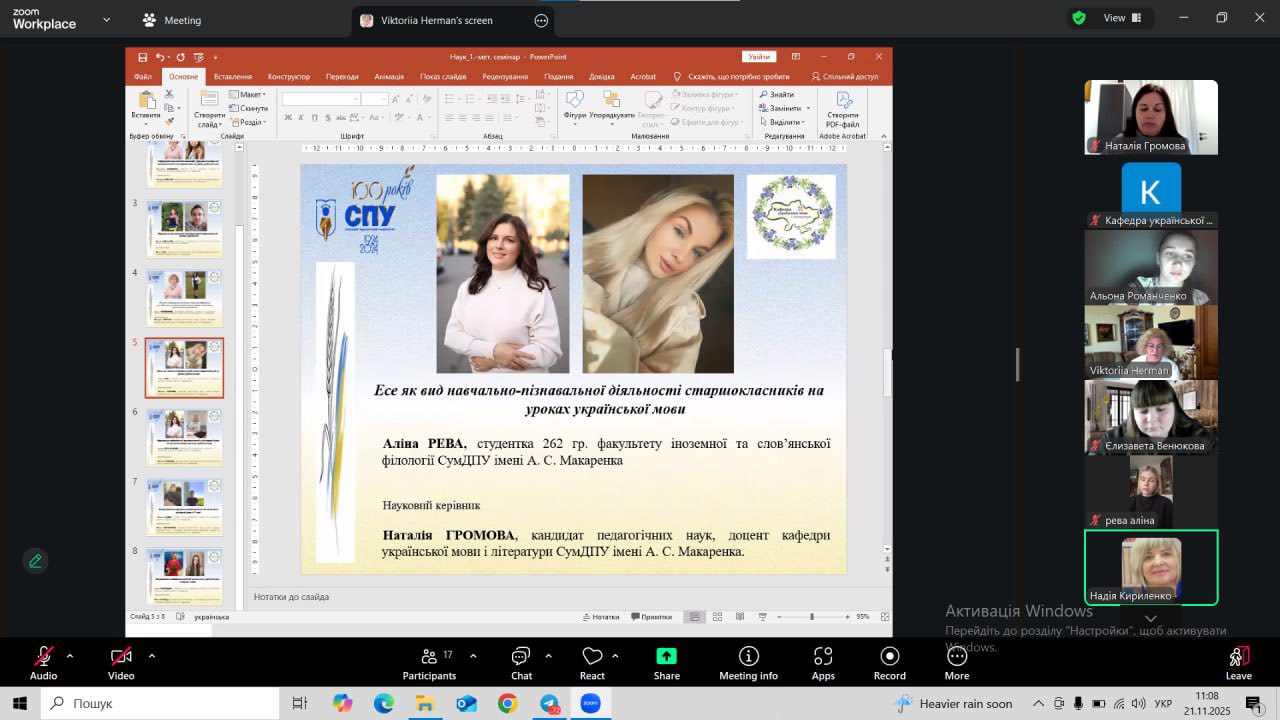
Task: Toggle the View layout button
Action: (1109, 18)
